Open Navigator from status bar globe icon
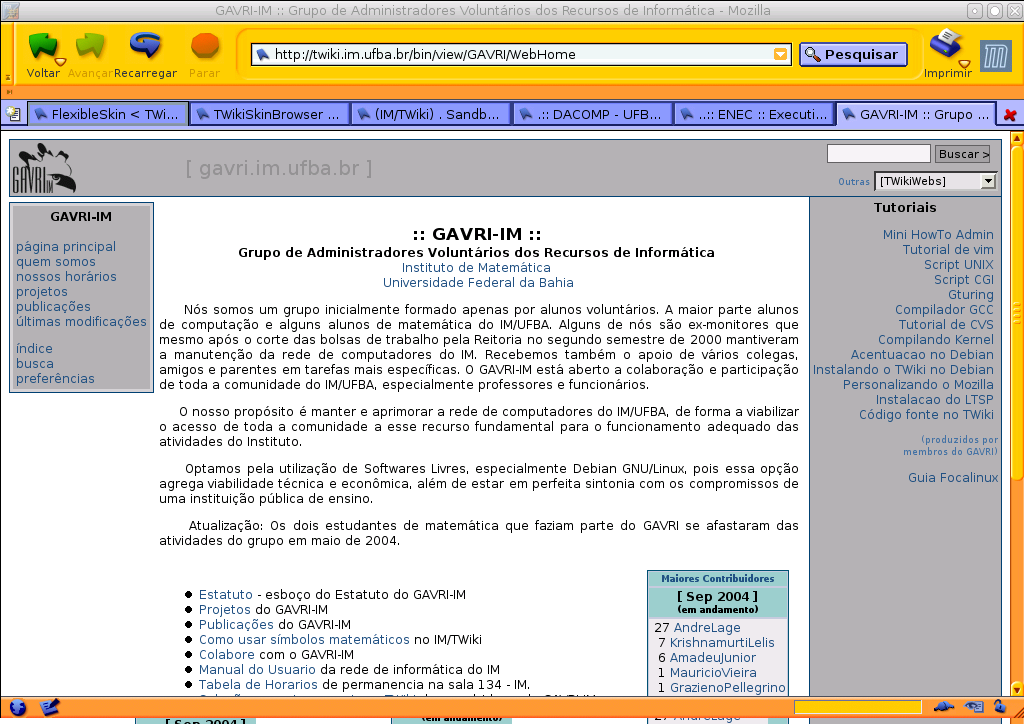The height and width of the screenshot is (724, 1024). 17,708
